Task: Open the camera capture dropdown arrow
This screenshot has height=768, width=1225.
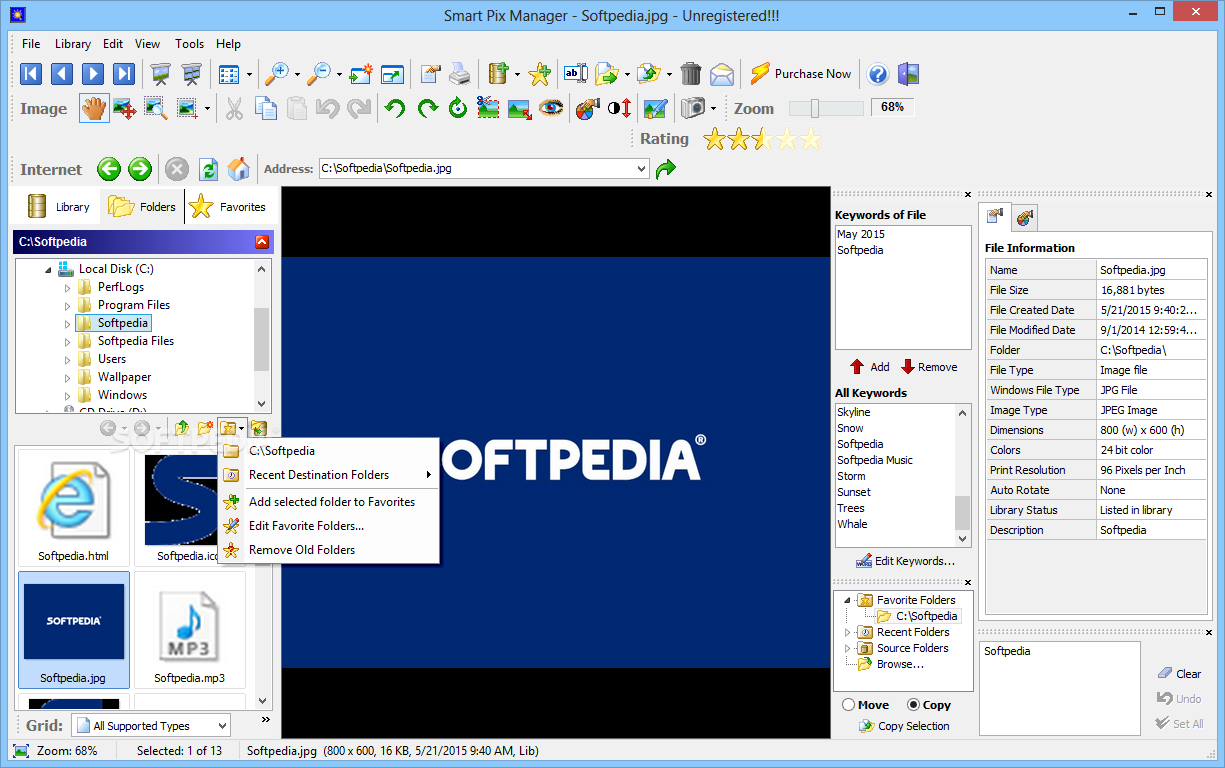Action: pyautogui.click(x=713, y=108)
